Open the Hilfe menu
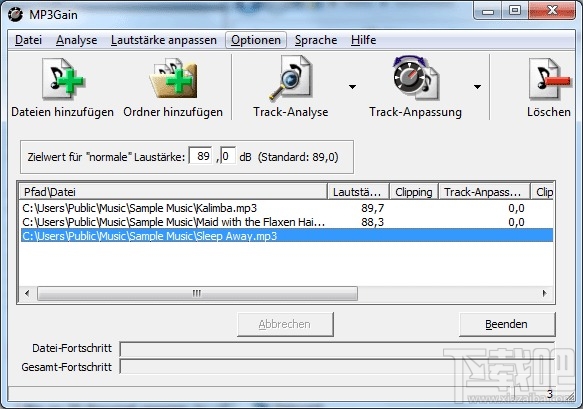The height and width of the screenshot is (409, 583). click(x=363, y=40)
